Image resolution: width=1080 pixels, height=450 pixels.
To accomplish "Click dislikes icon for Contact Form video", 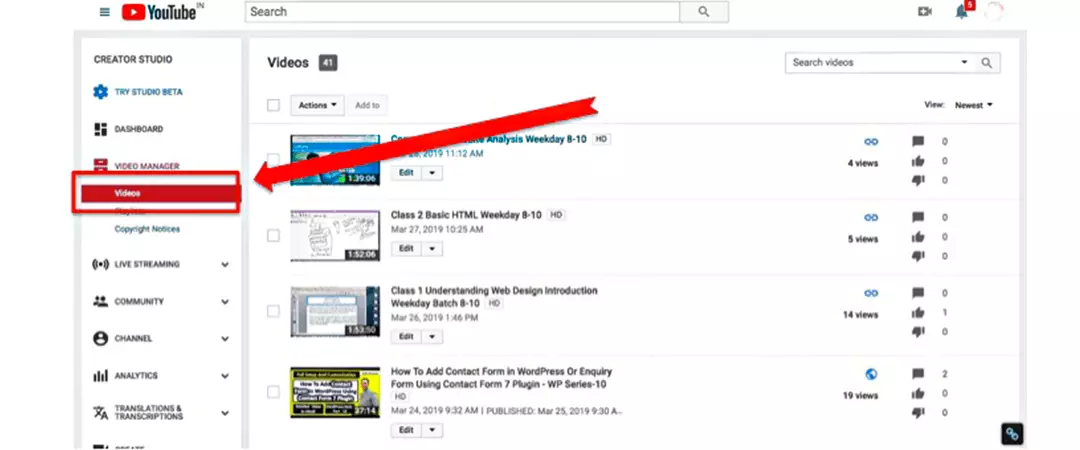I will pos(917,412).
